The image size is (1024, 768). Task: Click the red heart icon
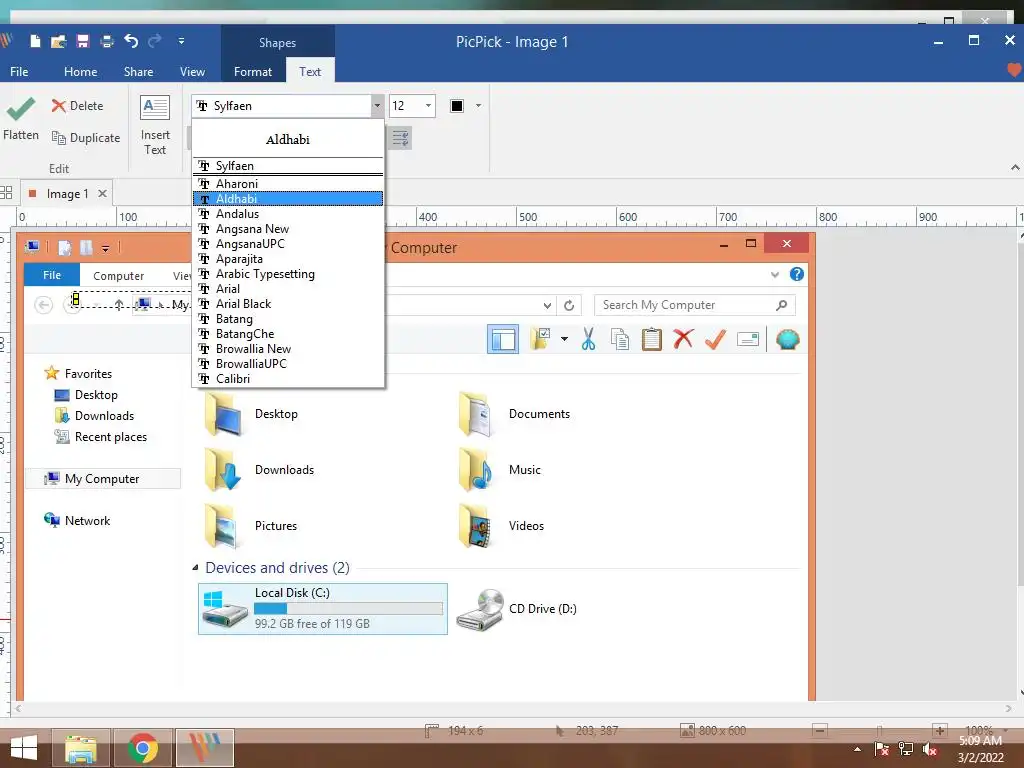tap(1014, 69)
